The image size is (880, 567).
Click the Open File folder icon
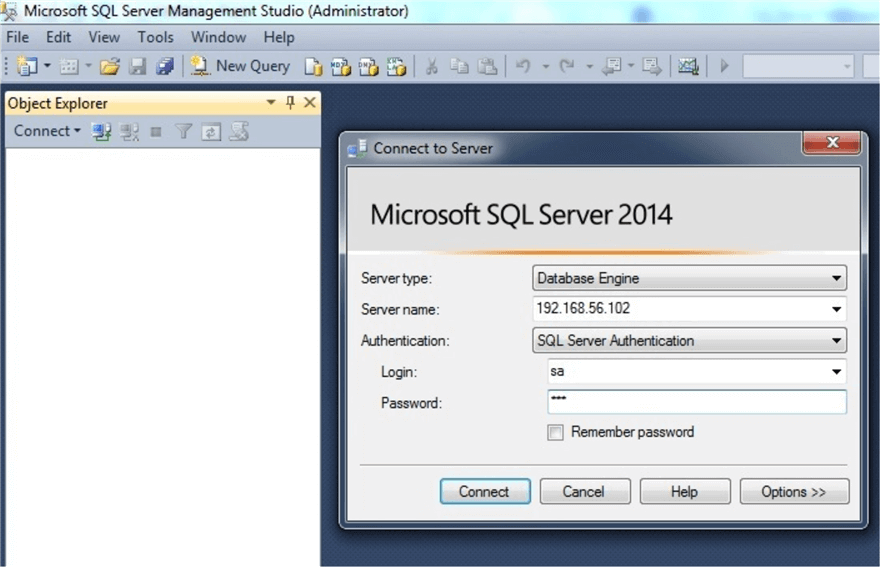click(x=110, y=67)
